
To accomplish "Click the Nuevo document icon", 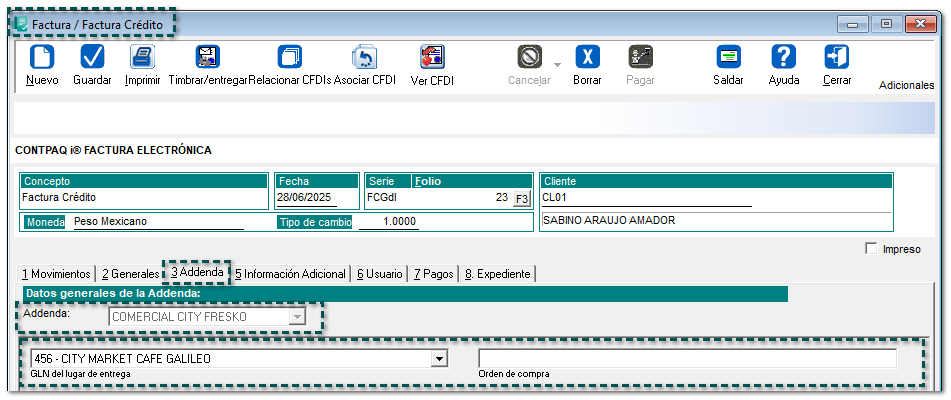I will point(42,57).
